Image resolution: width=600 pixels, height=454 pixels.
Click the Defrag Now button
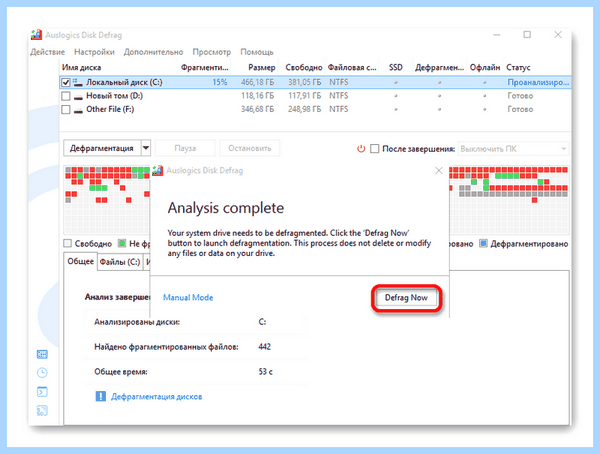click(x=406, y=298)
